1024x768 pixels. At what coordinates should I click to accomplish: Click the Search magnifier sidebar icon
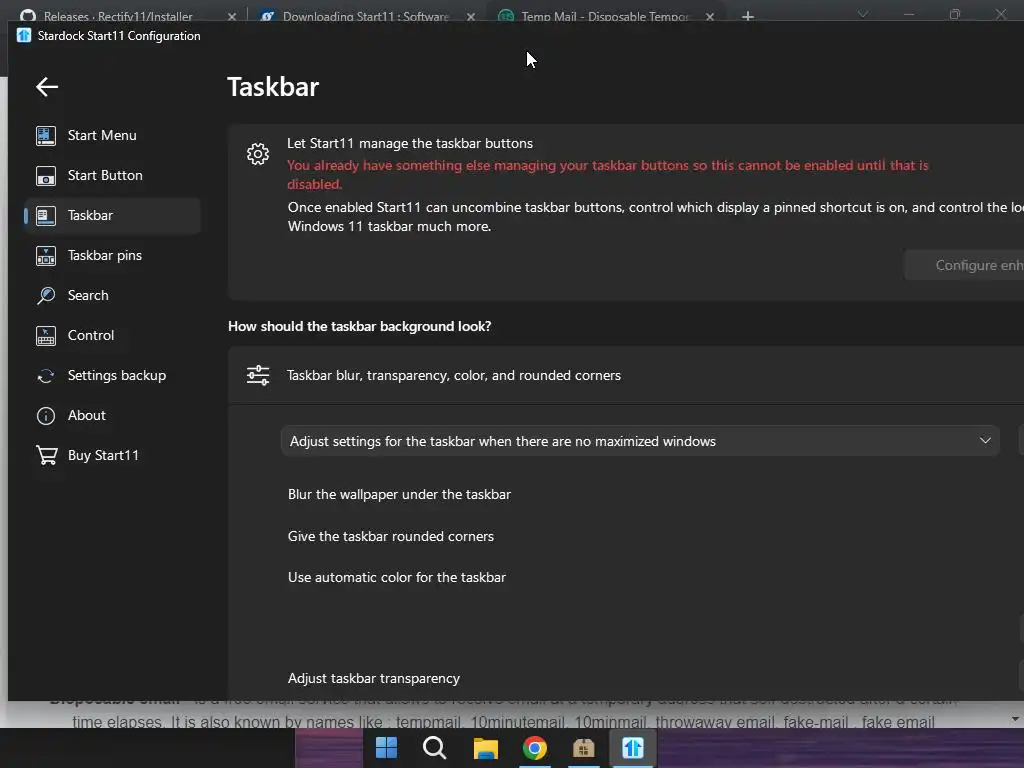point(46,295)
